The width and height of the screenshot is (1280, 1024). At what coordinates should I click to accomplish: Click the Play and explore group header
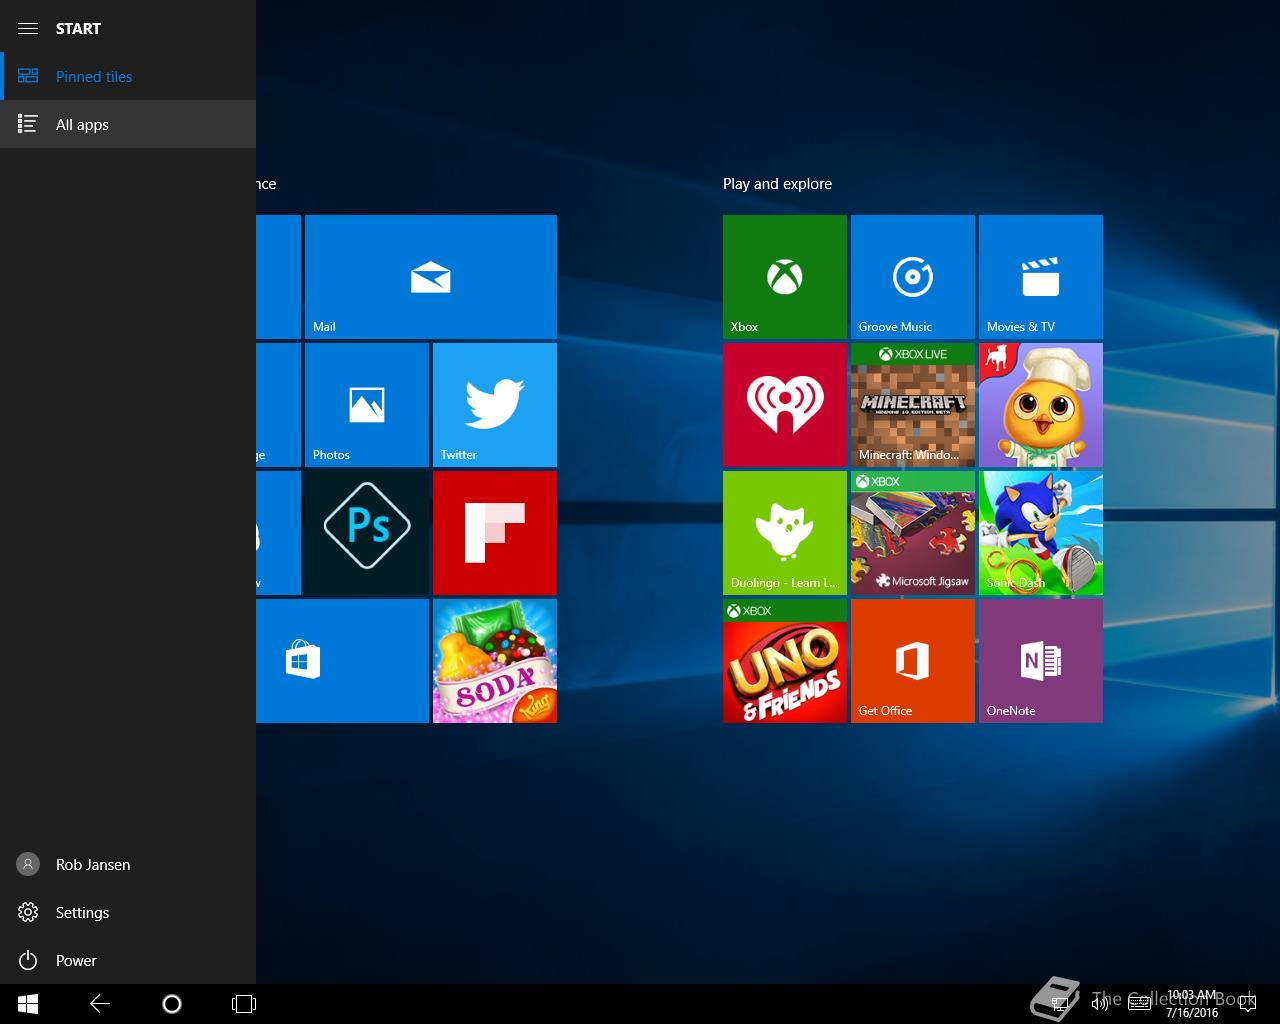(x=777, y=184)
